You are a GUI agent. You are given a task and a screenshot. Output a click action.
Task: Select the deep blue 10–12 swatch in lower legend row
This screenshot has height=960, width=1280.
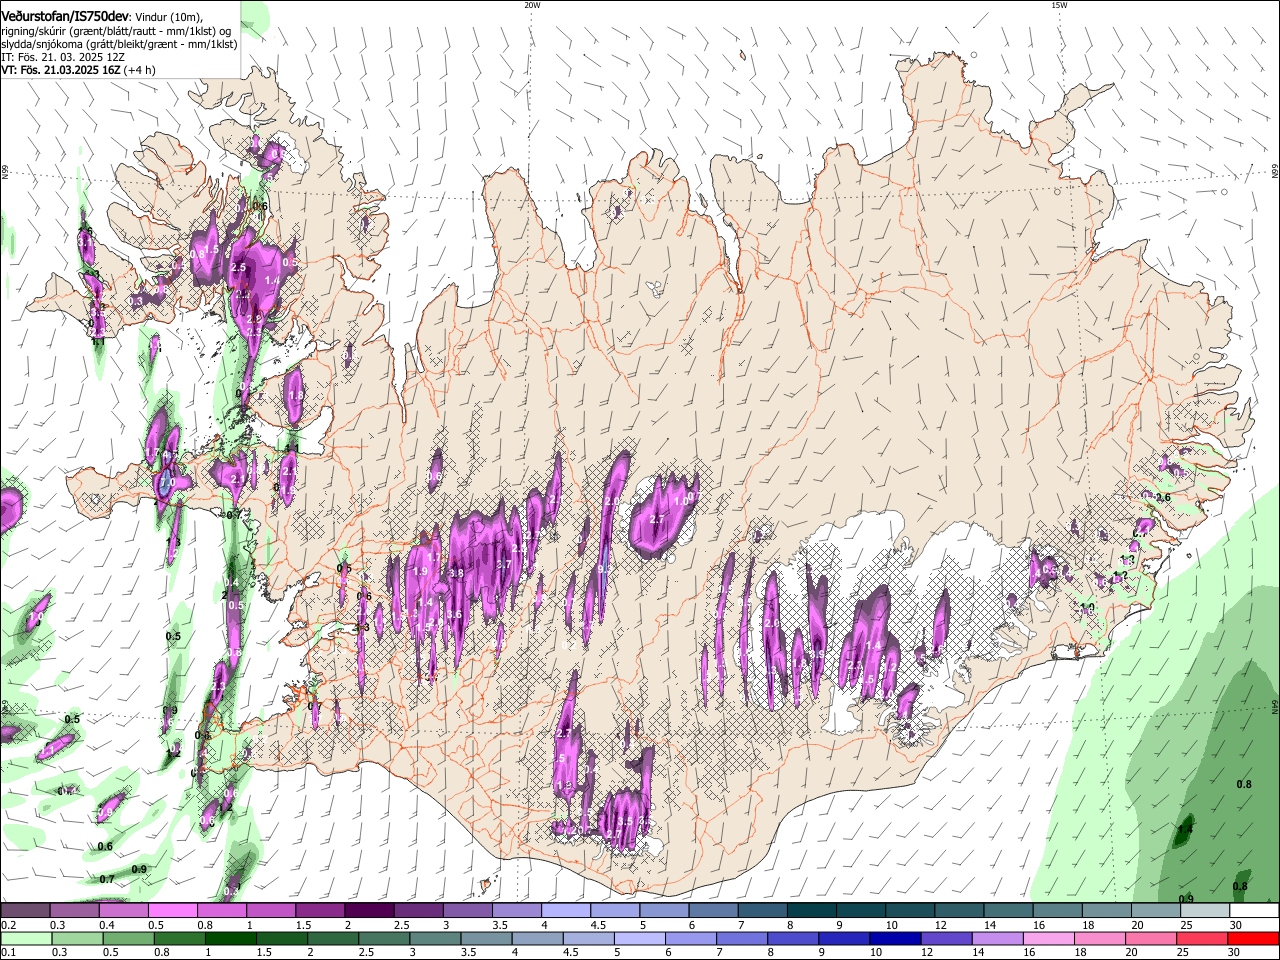[893, 938]
